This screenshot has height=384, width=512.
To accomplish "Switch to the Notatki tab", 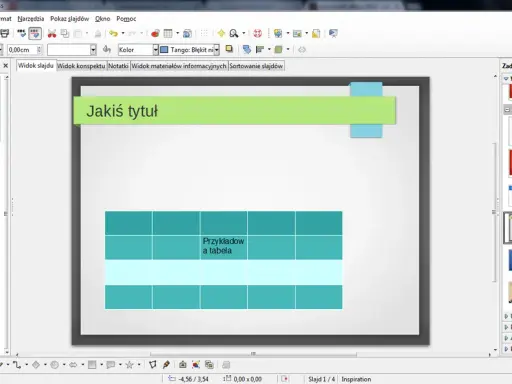I will (118, 66).
